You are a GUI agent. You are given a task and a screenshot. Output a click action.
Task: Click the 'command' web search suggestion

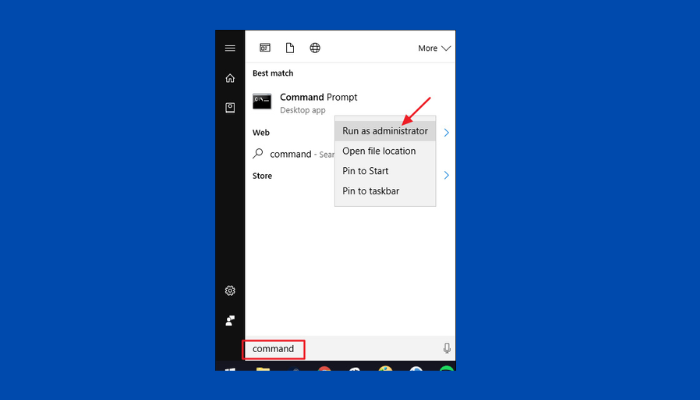tap(290, 154)
